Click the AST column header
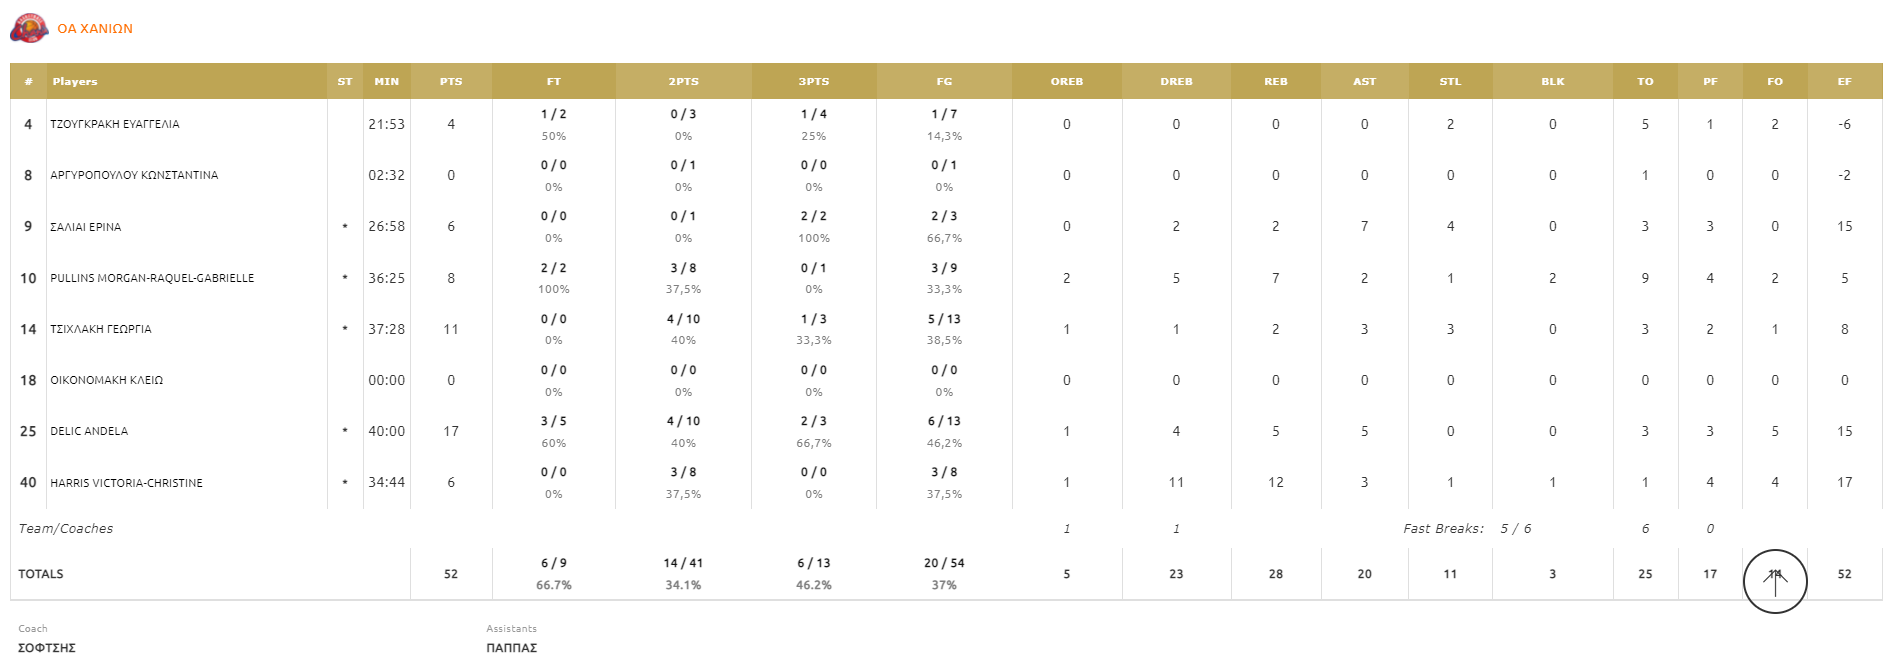 coord(1364,82)
